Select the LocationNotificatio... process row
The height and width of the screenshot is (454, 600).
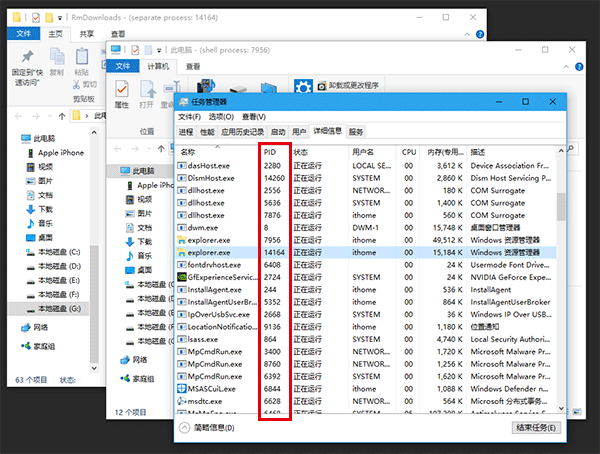(x=366, y=327)
